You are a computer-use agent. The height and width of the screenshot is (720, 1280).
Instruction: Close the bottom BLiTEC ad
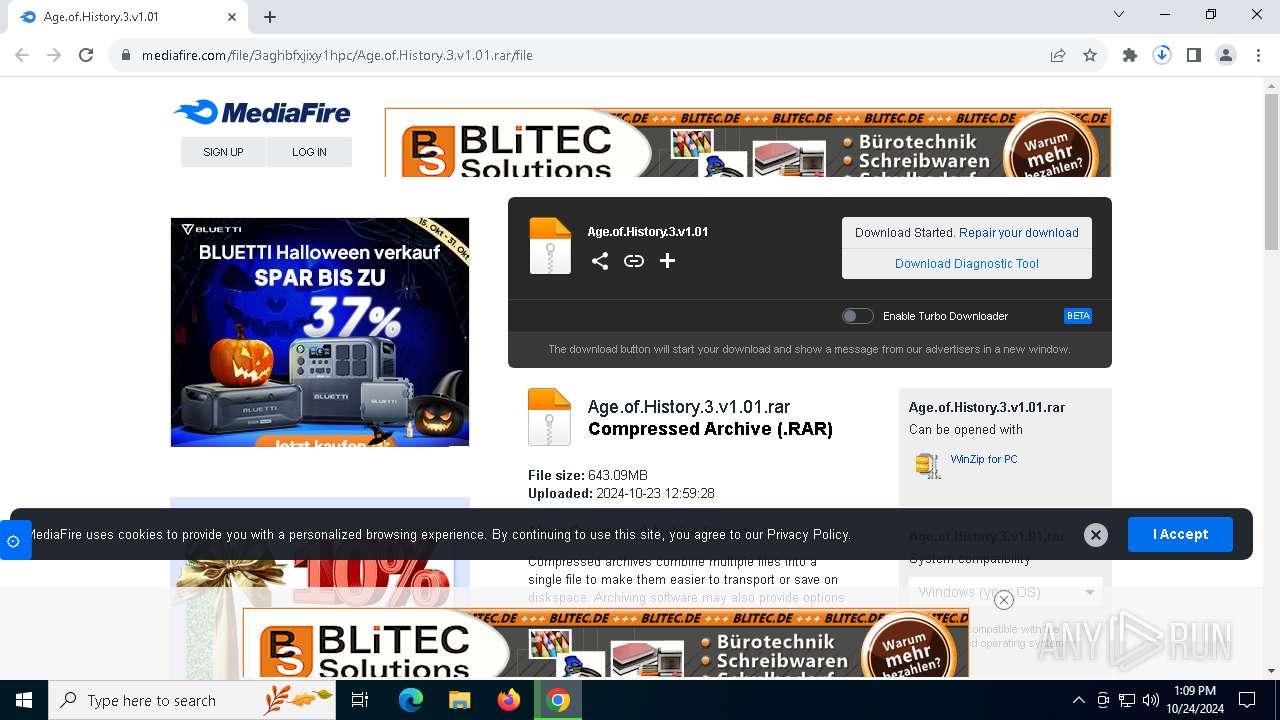click(x=1004, y=600)
